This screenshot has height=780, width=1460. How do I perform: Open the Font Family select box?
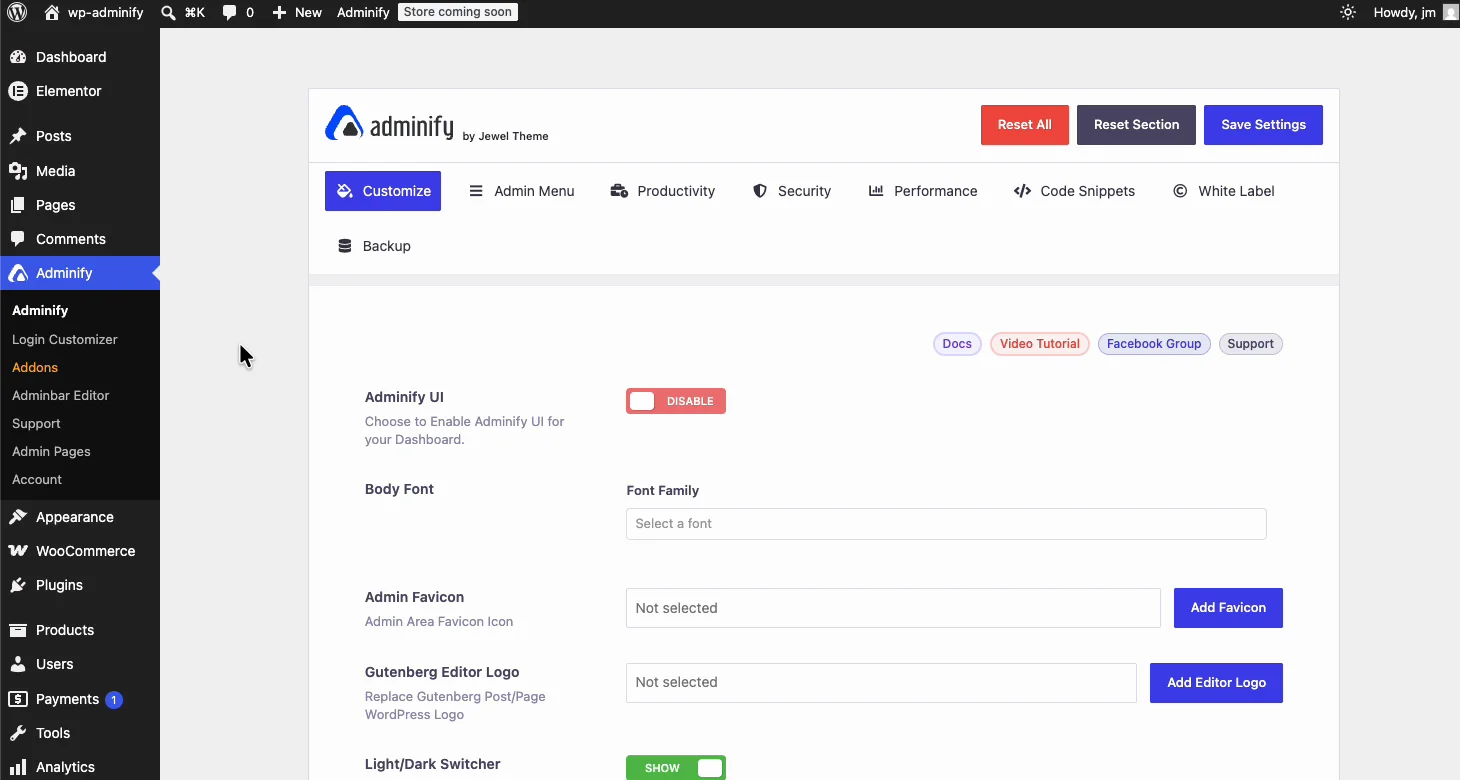tap(946, 524)
